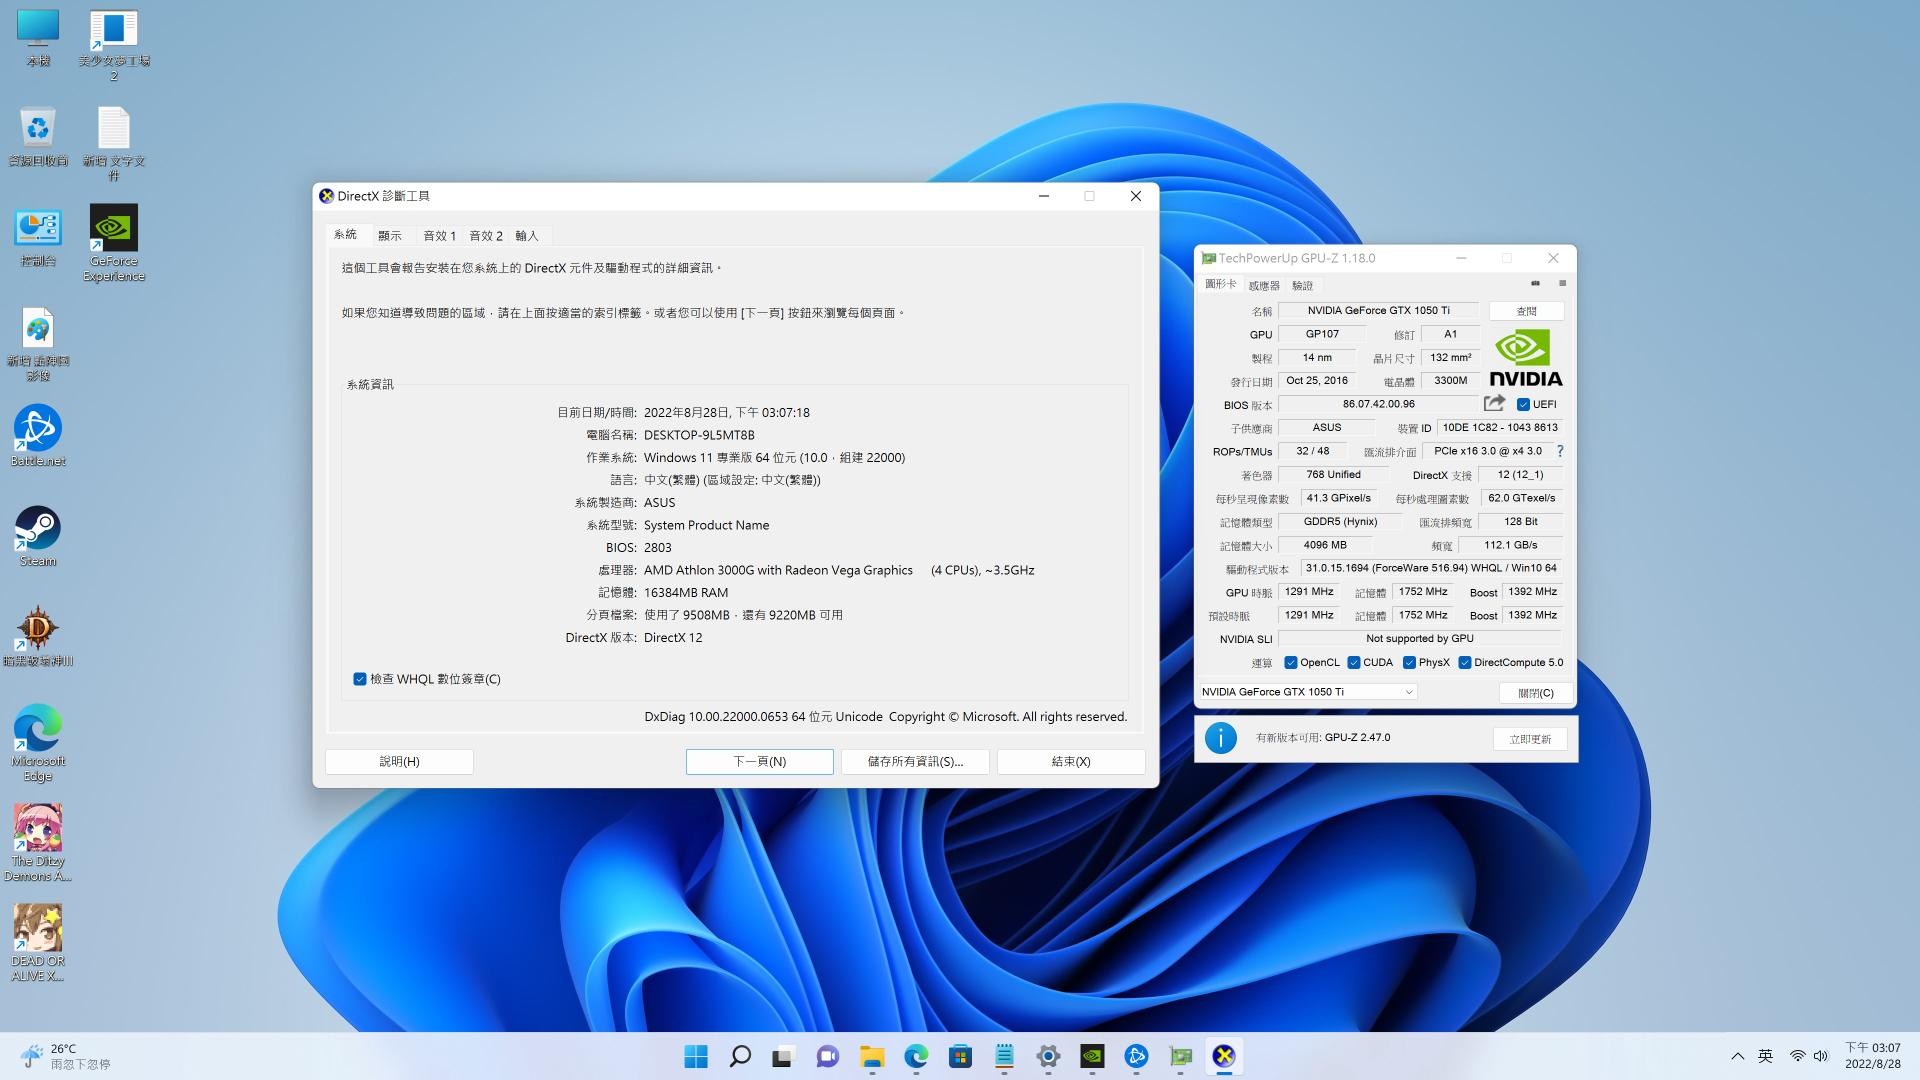Click the GPU name field NVIDIA GeForce GTX 1050 Ti

pos(1378,311)
